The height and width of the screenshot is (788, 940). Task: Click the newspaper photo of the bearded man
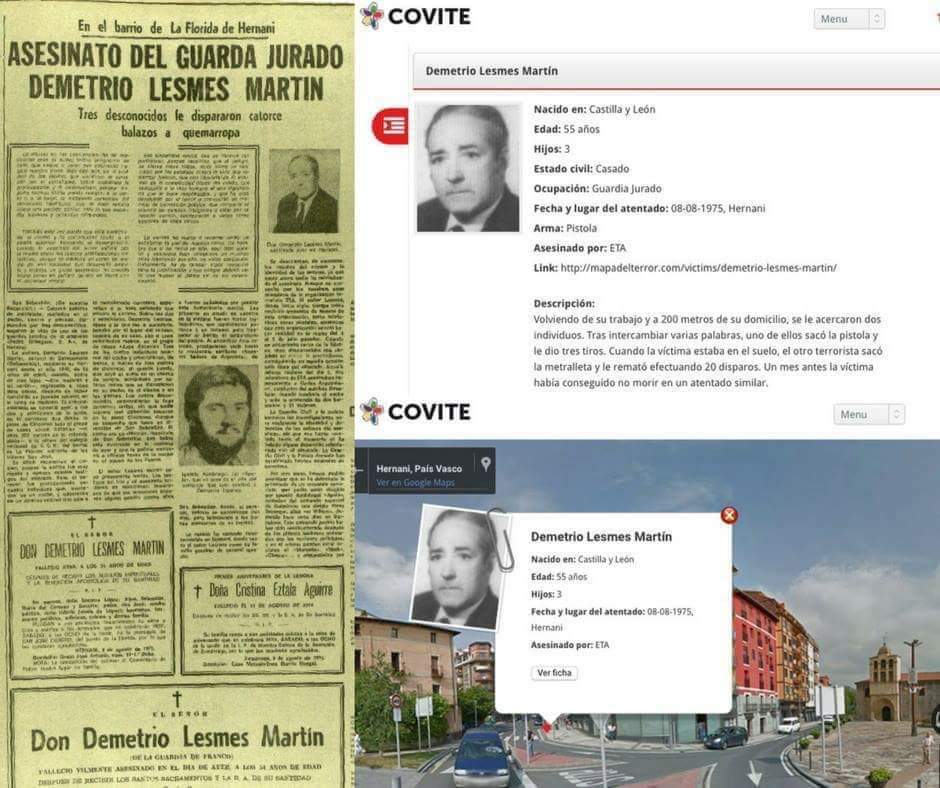219,415
